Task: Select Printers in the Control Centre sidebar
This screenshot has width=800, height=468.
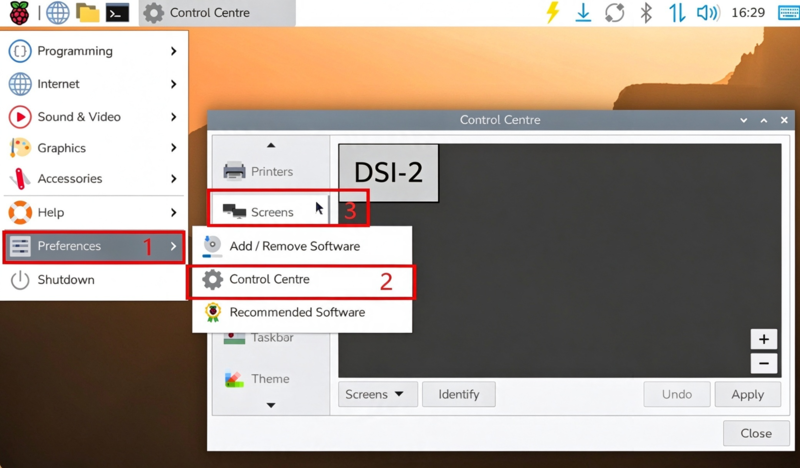Action: [271, 171]
